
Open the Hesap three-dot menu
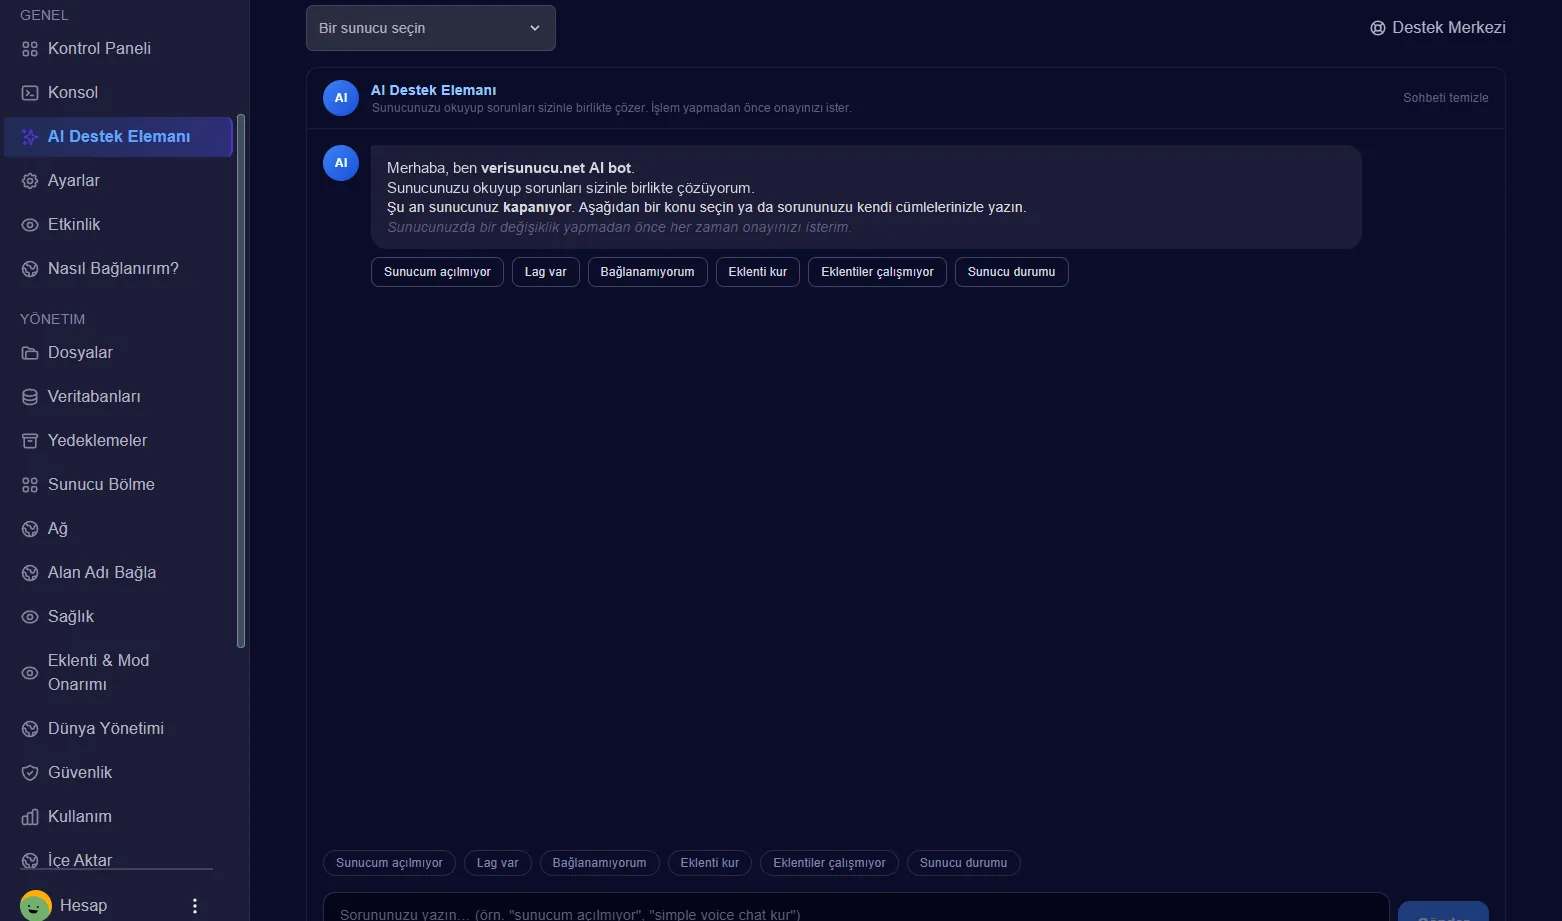coord(195,906)
